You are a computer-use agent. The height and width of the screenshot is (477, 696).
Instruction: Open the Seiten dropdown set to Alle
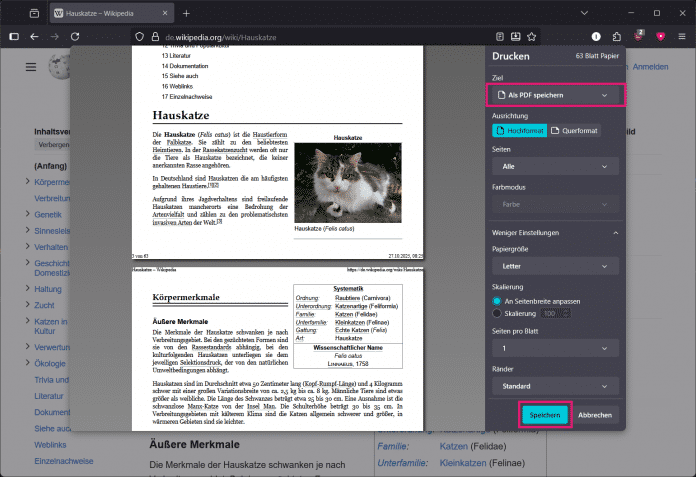pyautogui.click(x=555, y=166)
